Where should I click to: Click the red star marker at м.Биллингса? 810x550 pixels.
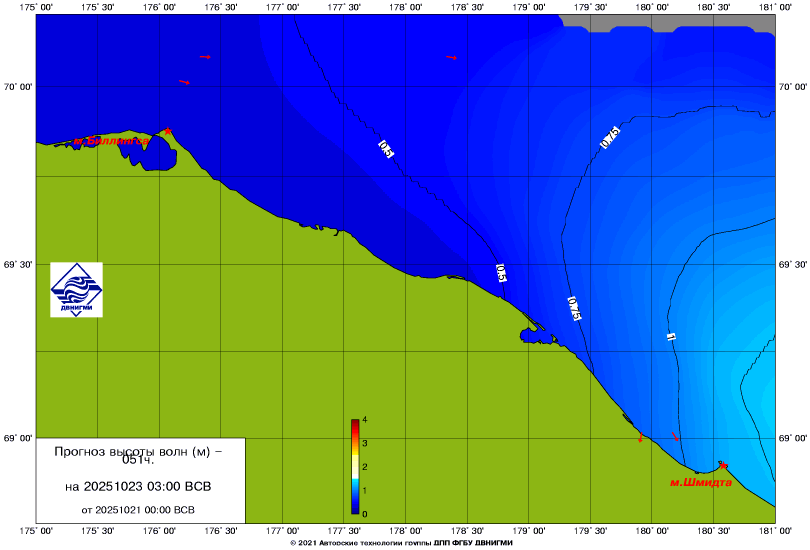click(168, 131)
